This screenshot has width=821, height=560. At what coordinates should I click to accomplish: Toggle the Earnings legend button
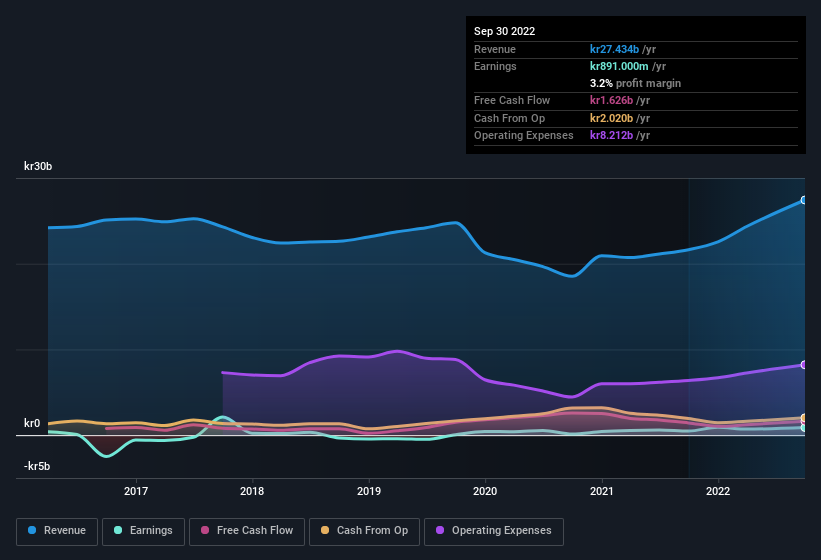point(143,531)
